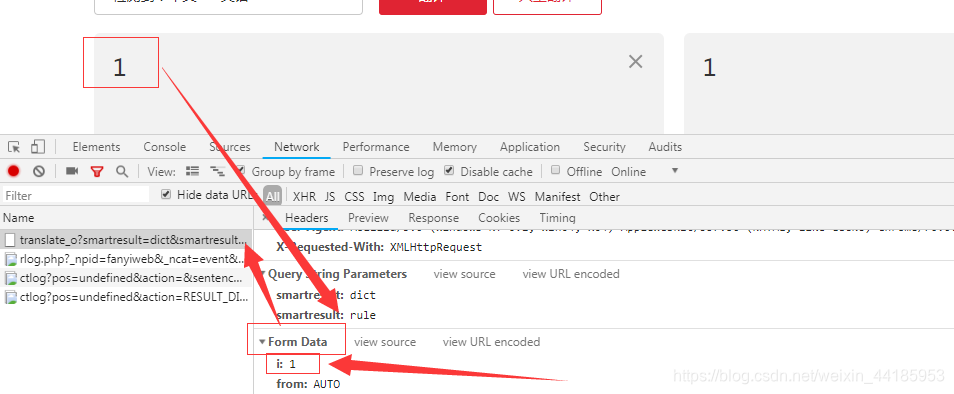Clear the network log with the block icon
The width and height of the screenshot is (954, 394).
point(39,171)
